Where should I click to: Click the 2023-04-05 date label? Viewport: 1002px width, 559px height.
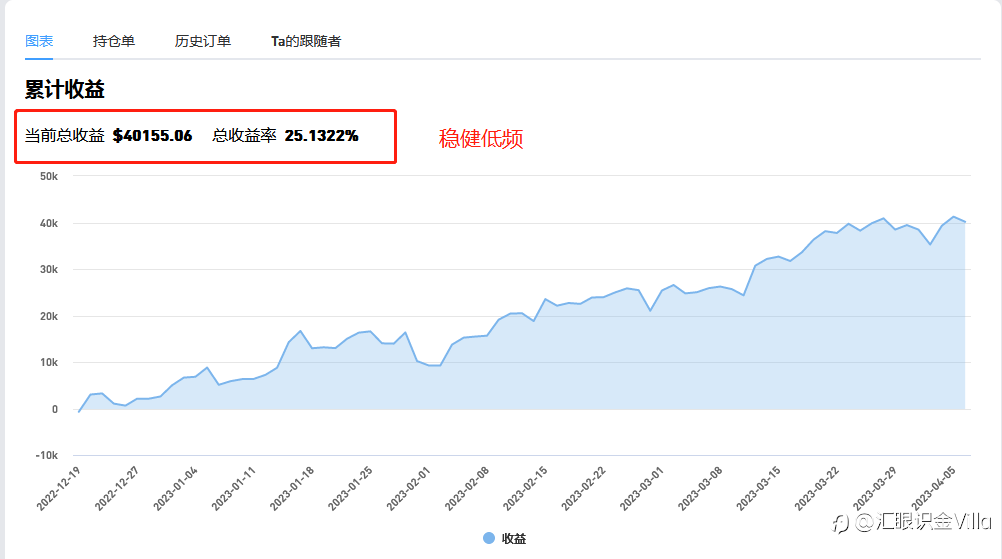[933, 489]
